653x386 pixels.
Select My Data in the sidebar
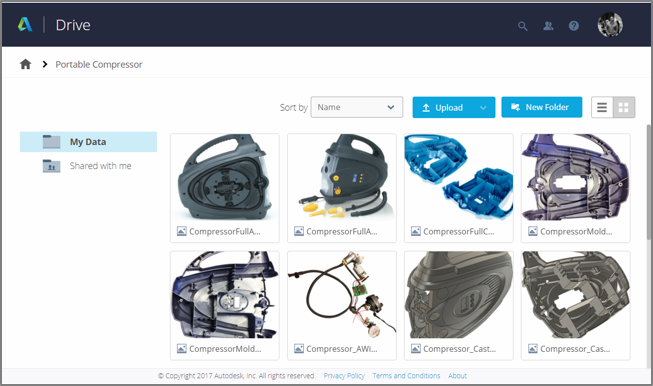88,142
